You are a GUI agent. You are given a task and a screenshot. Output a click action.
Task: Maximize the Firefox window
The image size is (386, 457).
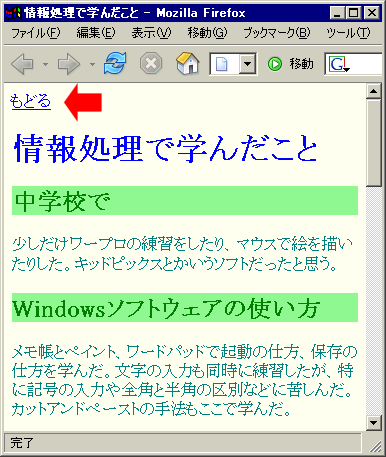pos(353,13)
